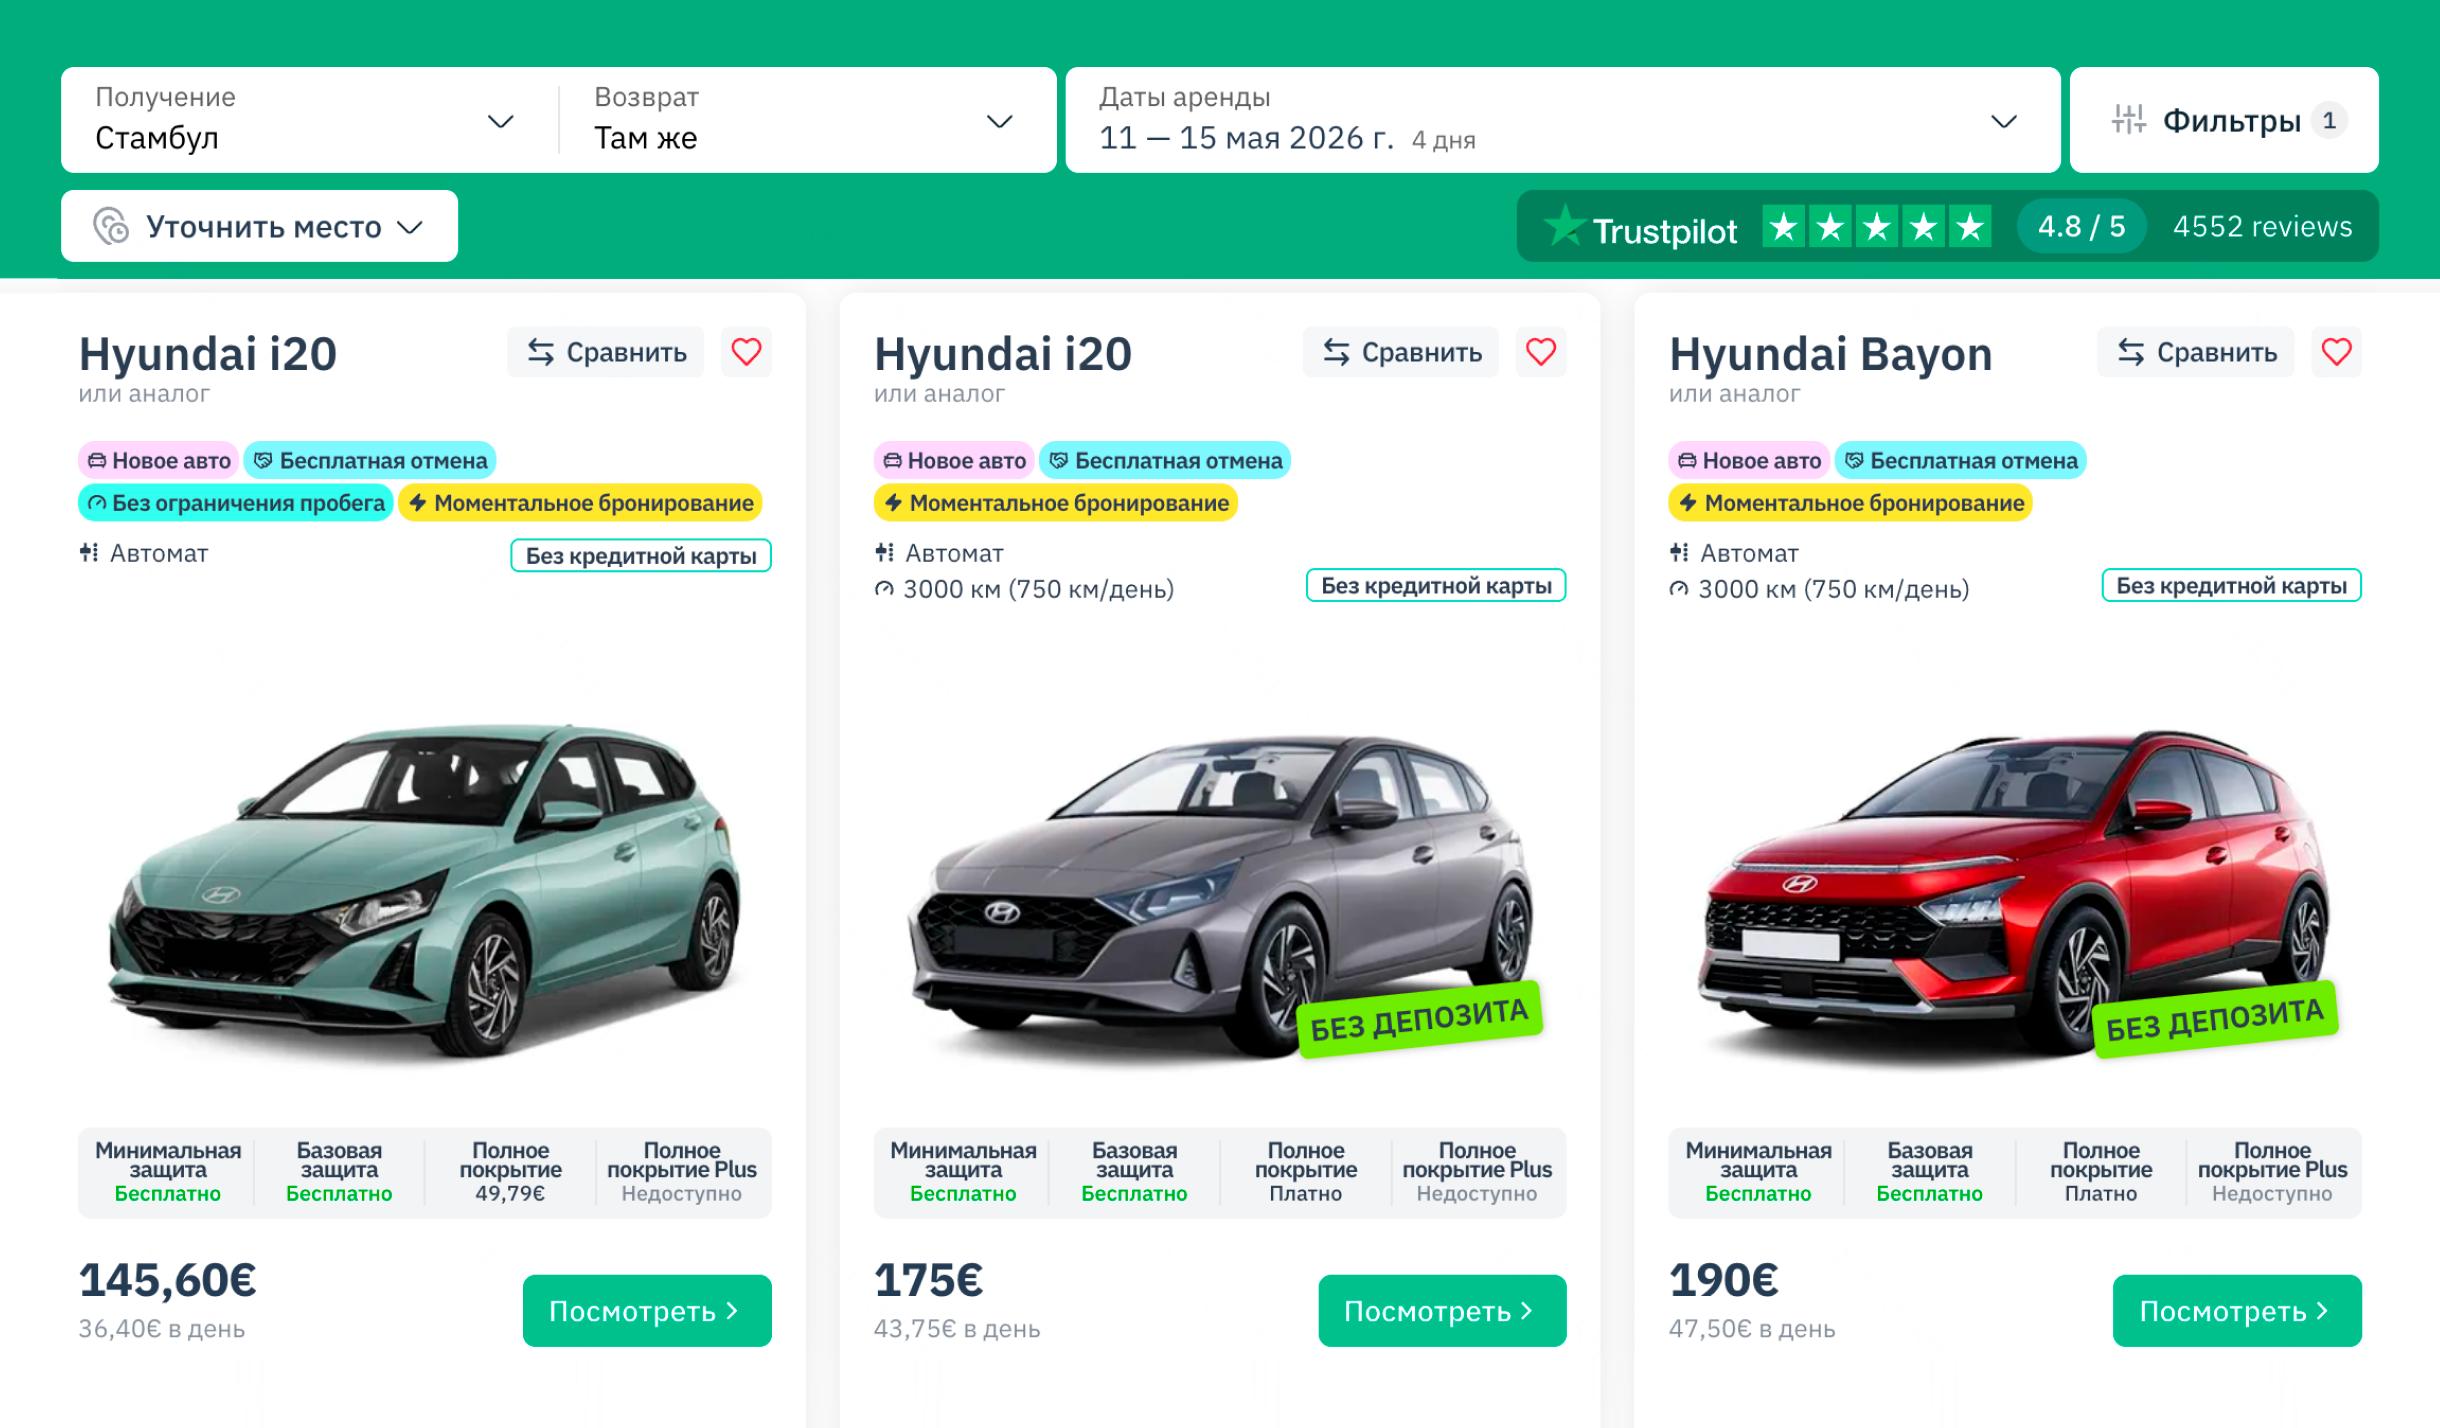2440x1428 pixels.
Task: Open the Фильтры panel
Action: pos(2224,120)
